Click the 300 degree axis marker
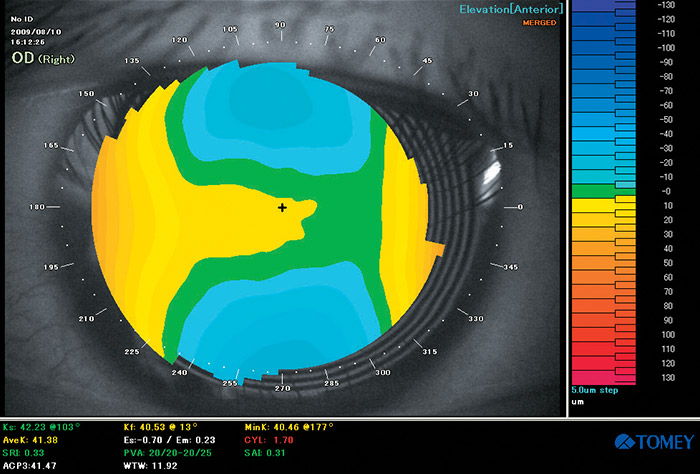700x474 pixels. [383, 372]
